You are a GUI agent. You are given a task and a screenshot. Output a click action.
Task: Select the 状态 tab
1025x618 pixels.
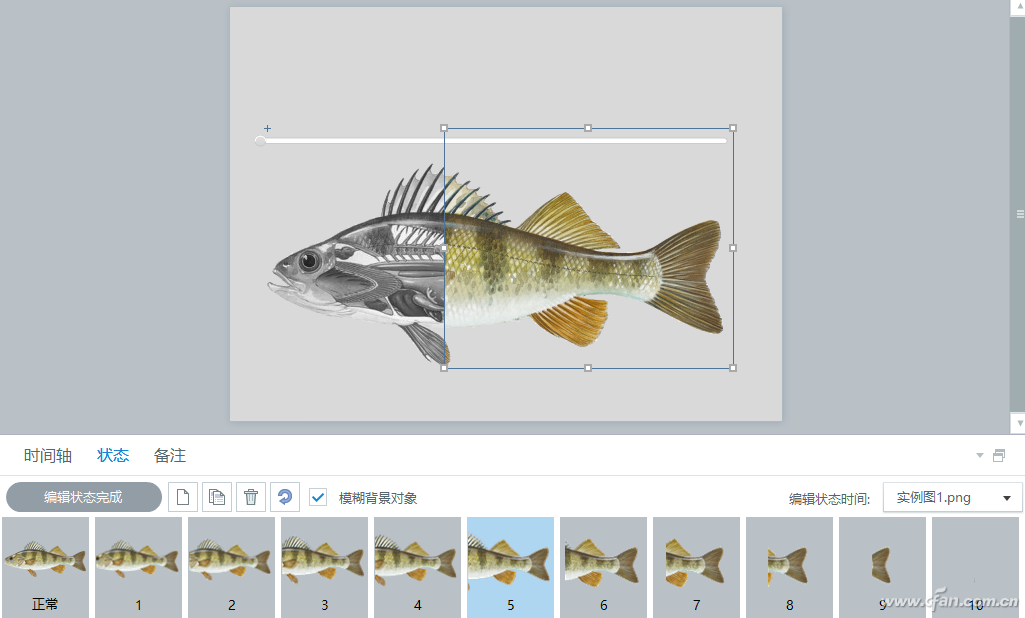coord(113,456)
